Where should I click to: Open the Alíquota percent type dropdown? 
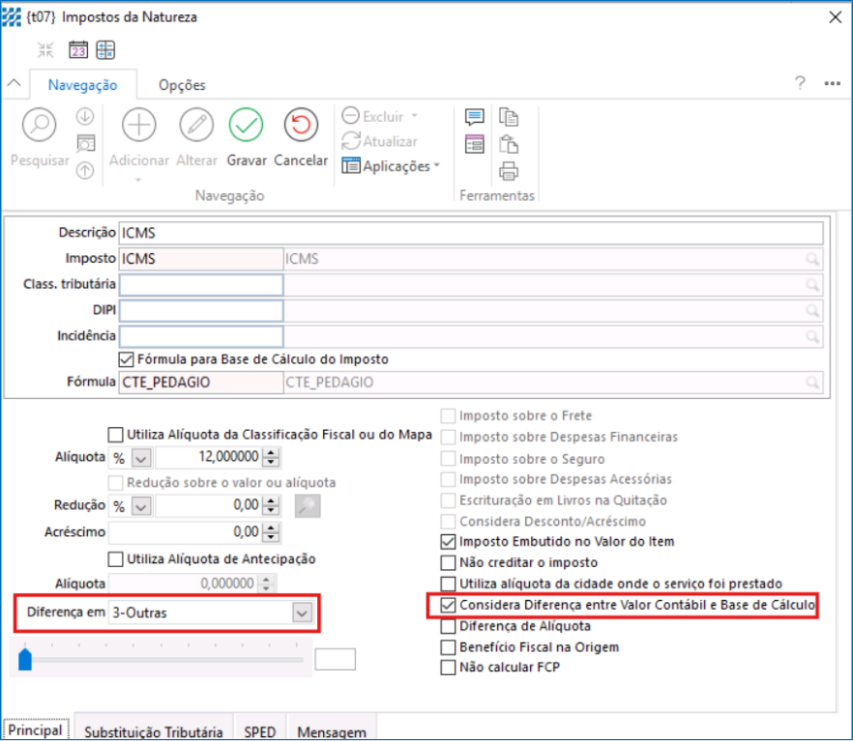(141, 457)
